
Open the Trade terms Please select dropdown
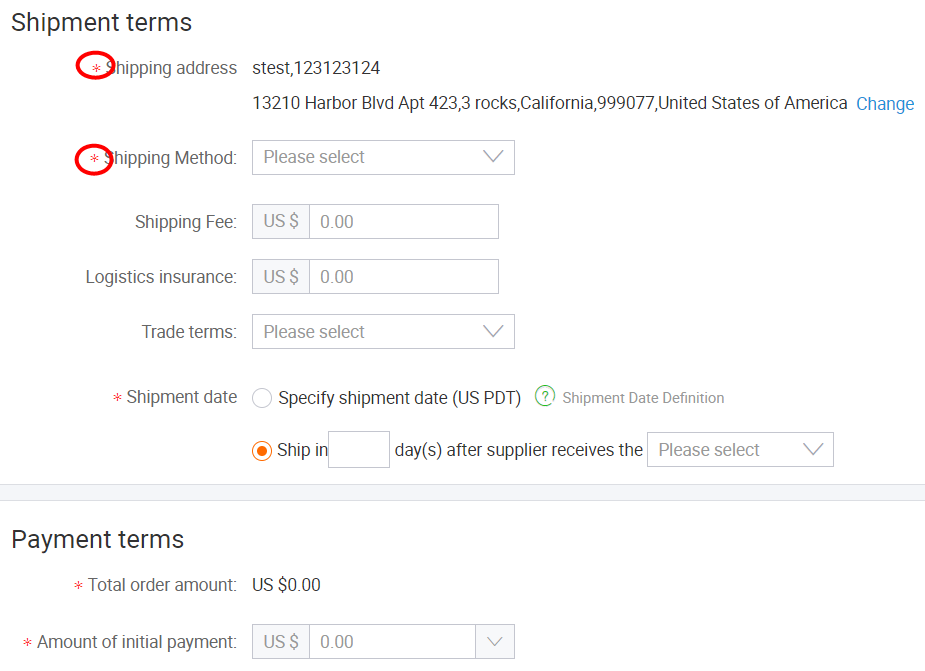click(x=383, y=332)
